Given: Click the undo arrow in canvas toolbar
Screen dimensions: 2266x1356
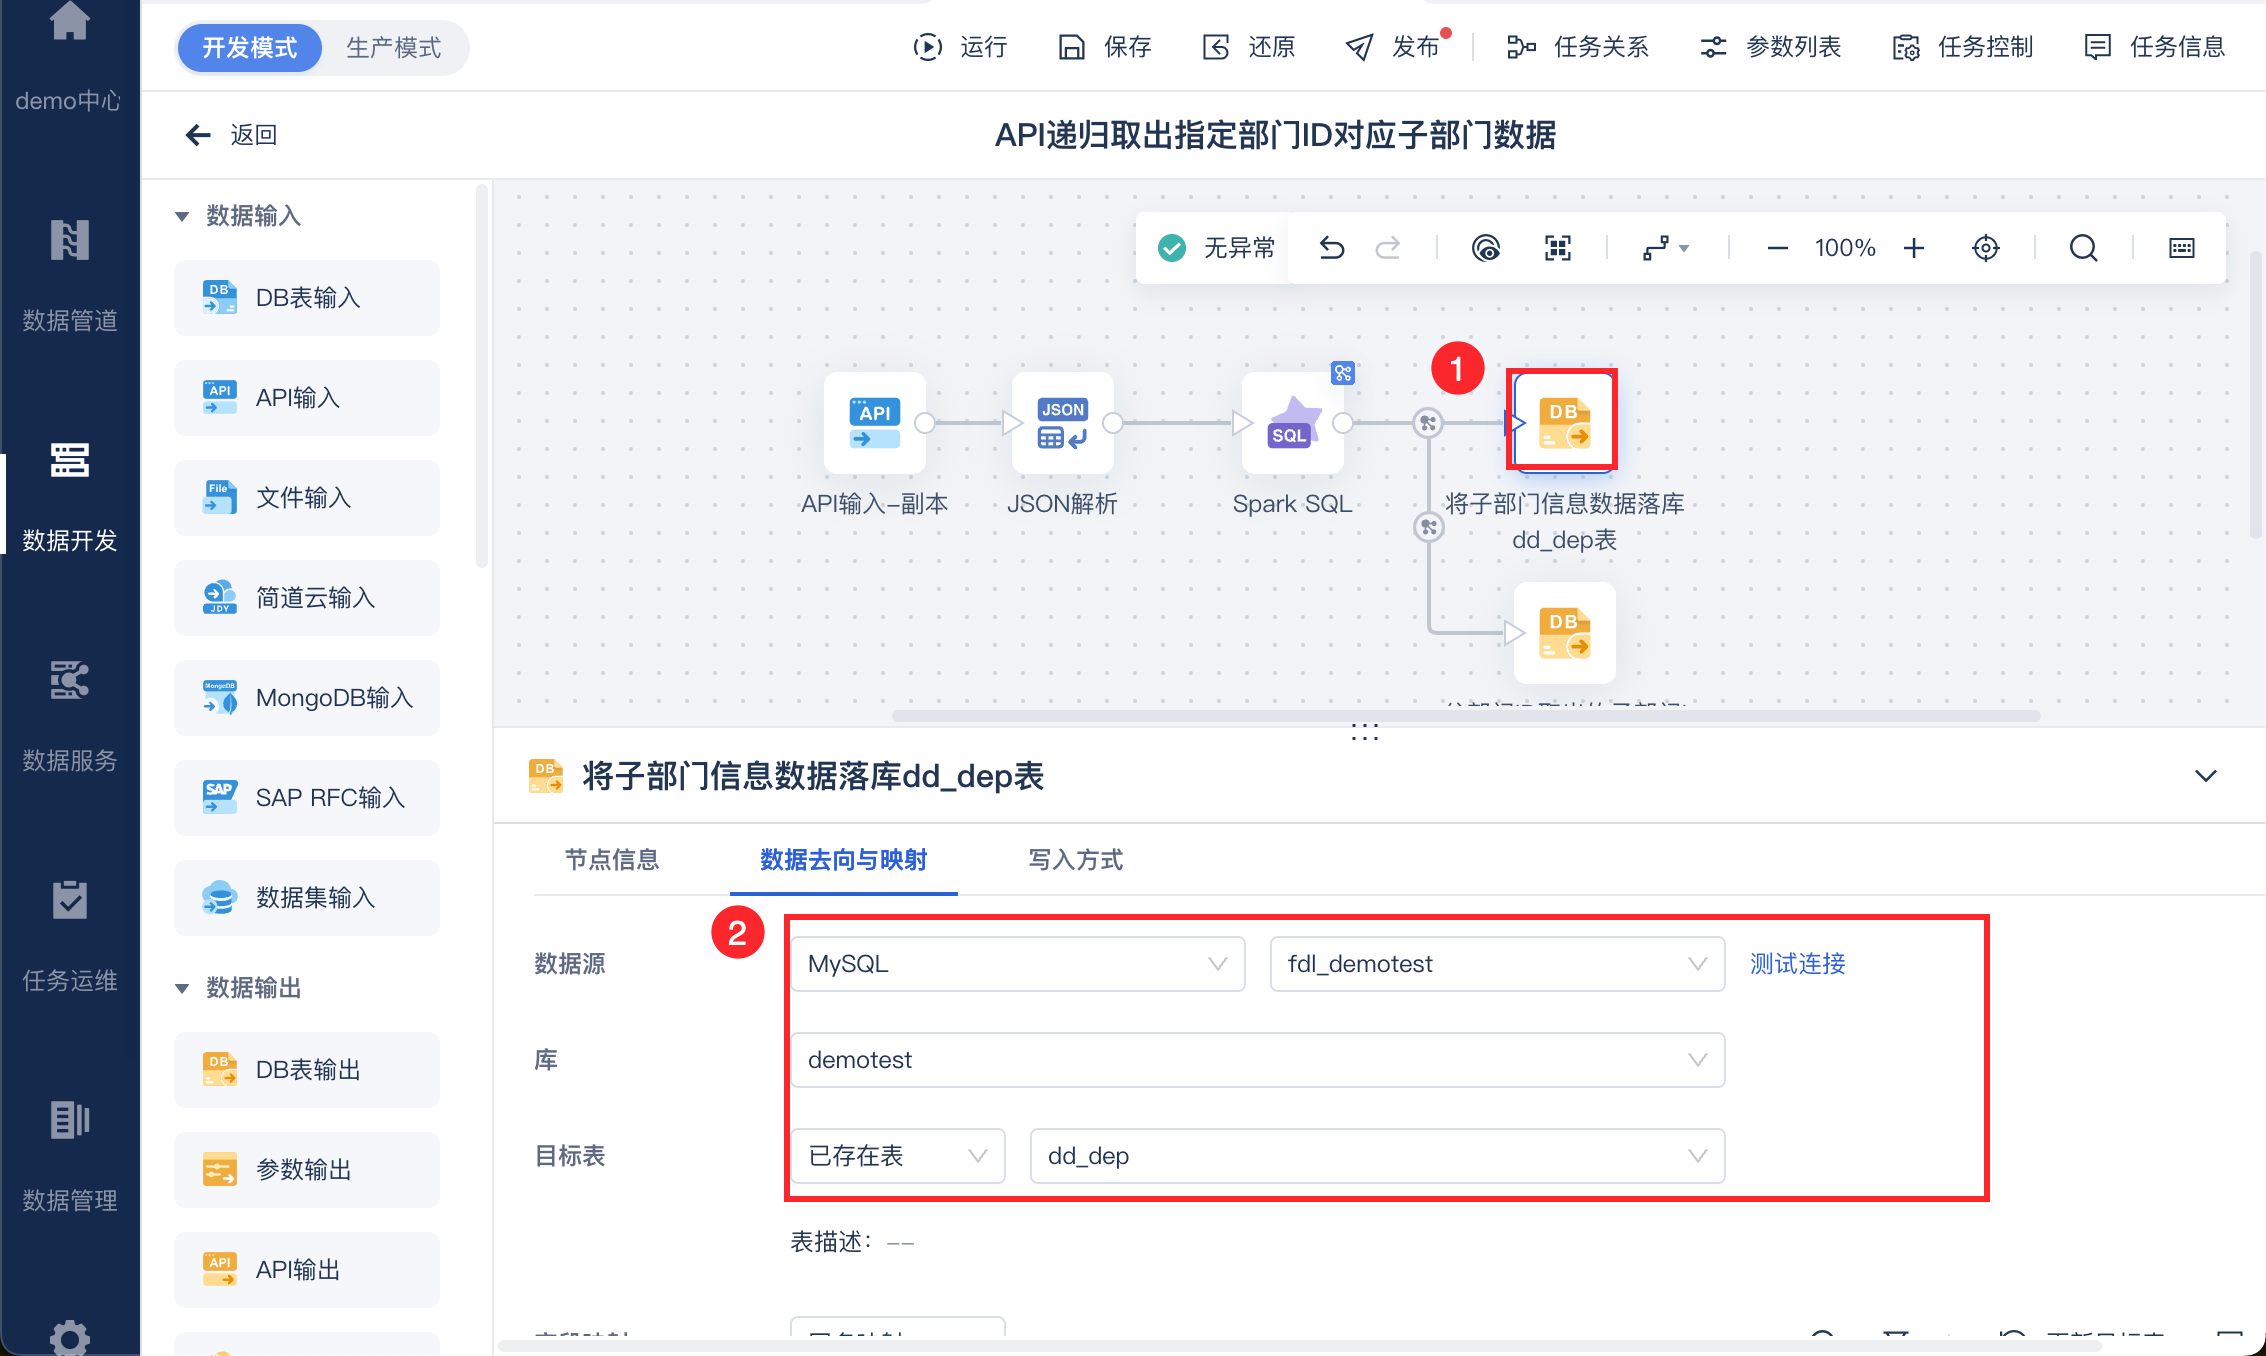Looking at the screenshot, I should point(1331,248).
